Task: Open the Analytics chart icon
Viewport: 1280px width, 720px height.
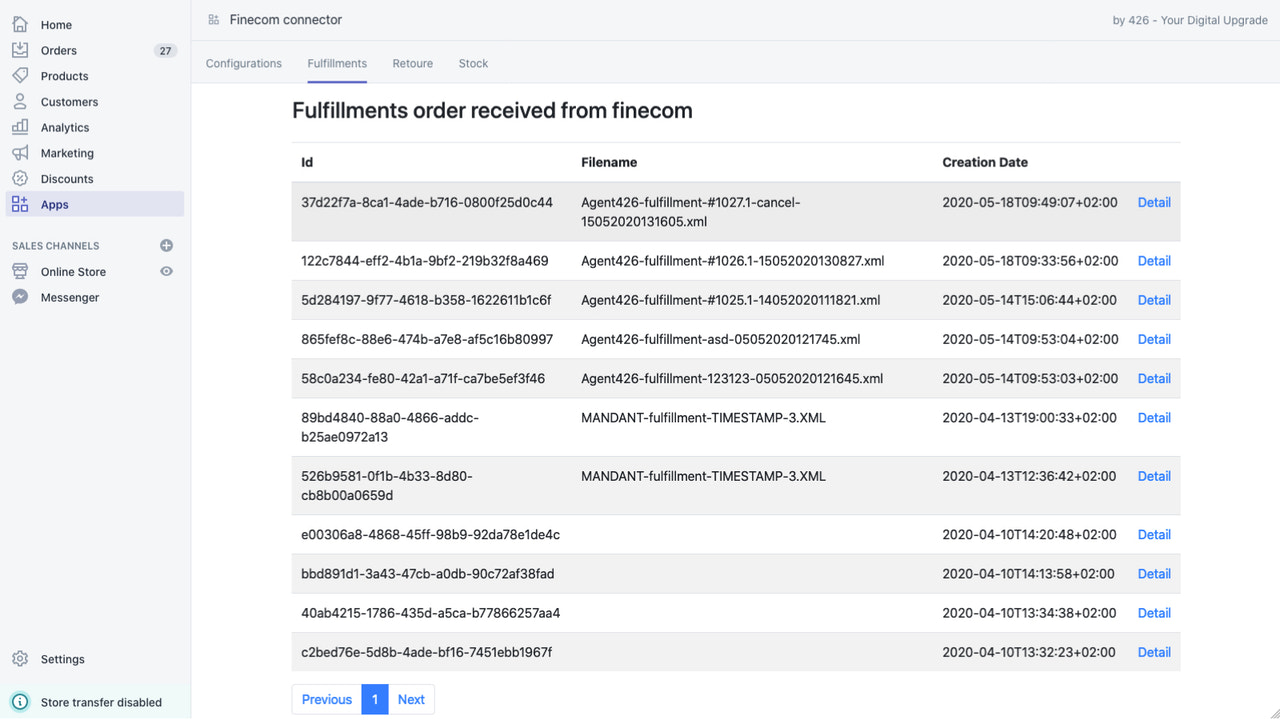Action: pos(22,127)
